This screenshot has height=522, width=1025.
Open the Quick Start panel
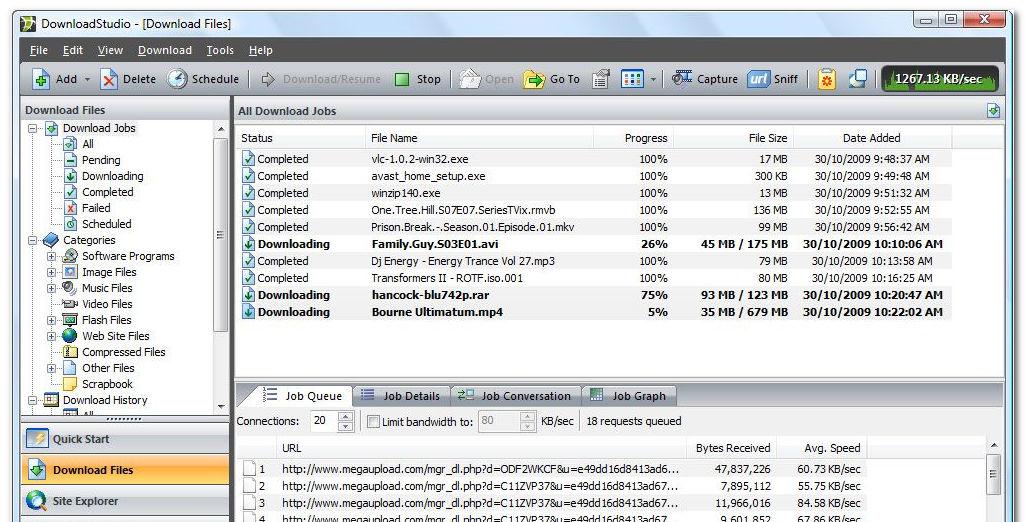coord(125,439)
